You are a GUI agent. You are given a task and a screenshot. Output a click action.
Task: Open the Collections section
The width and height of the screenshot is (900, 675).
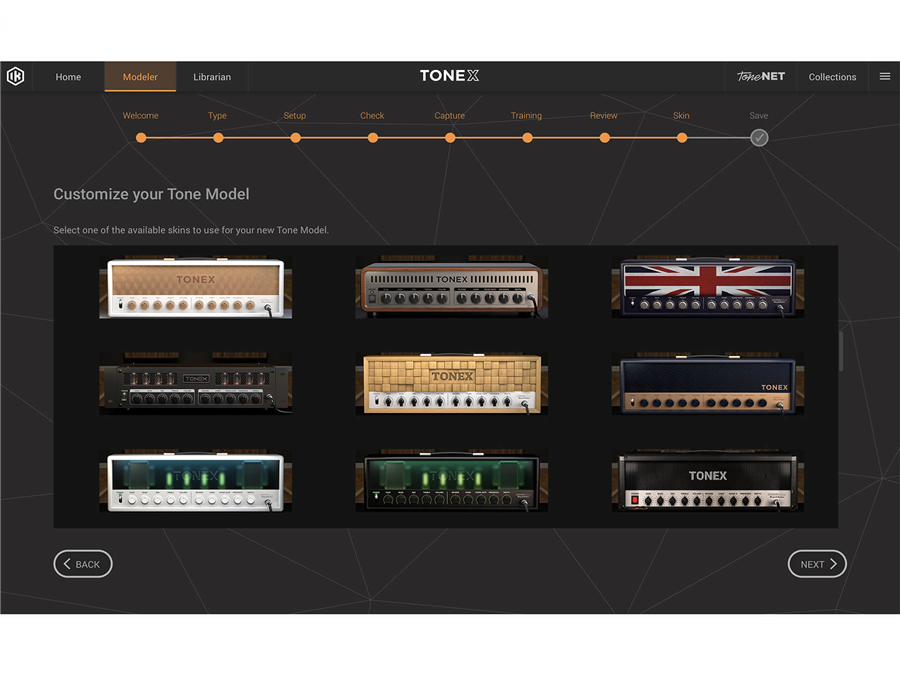pos(832,77)
